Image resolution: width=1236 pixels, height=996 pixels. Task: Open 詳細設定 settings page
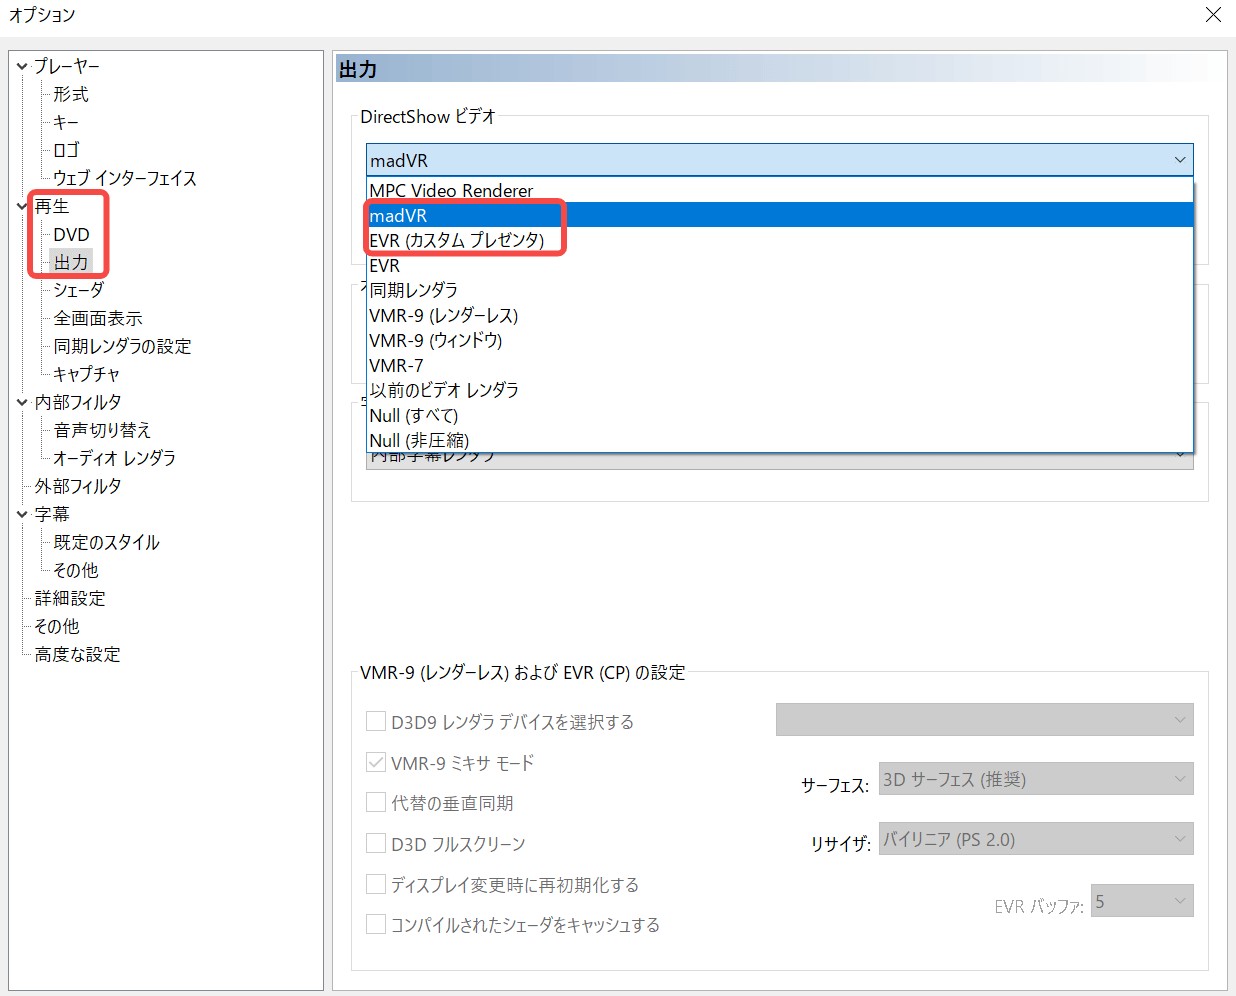70,598
